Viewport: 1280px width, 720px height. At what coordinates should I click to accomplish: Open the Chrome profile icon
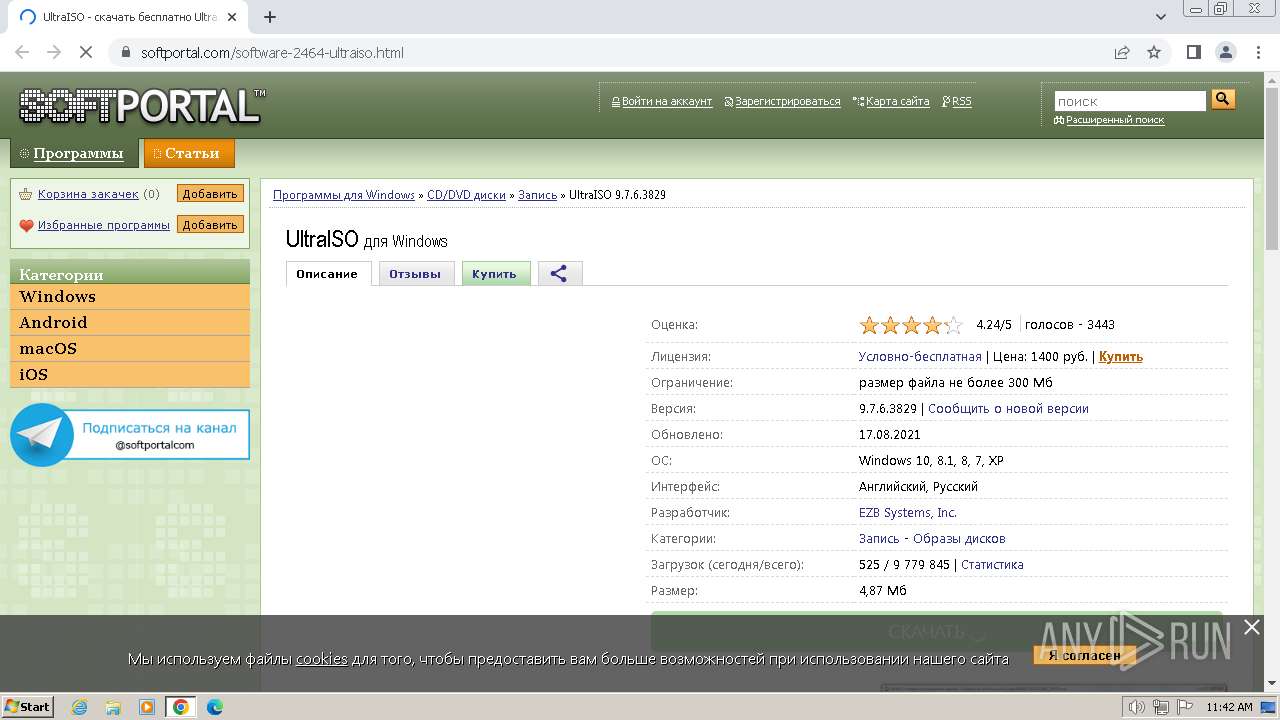tap(1225, 52)
